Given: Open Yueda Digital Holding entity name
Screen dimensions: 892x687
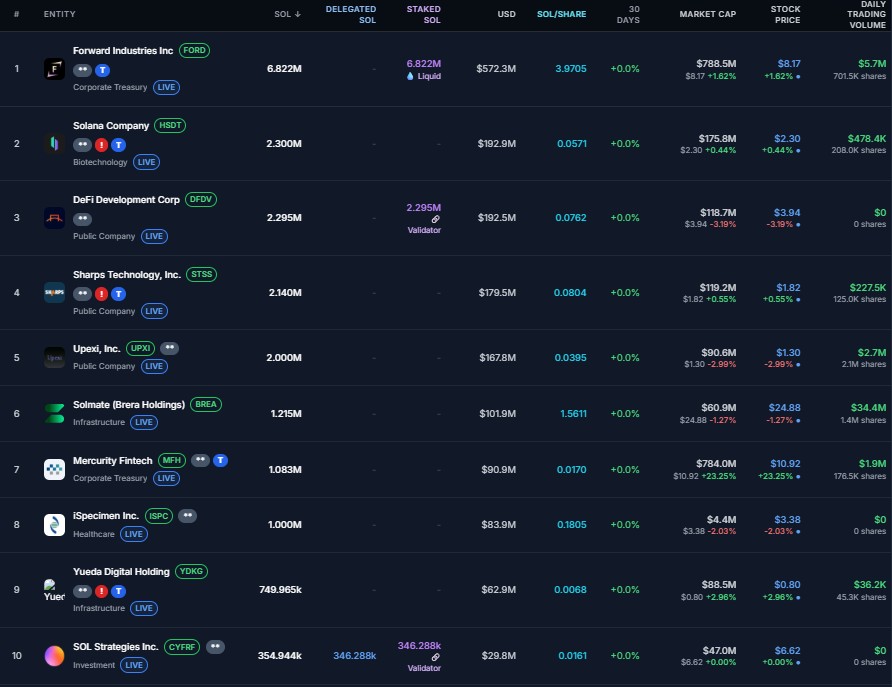Looking at the screenshot, I should [121, 572].
